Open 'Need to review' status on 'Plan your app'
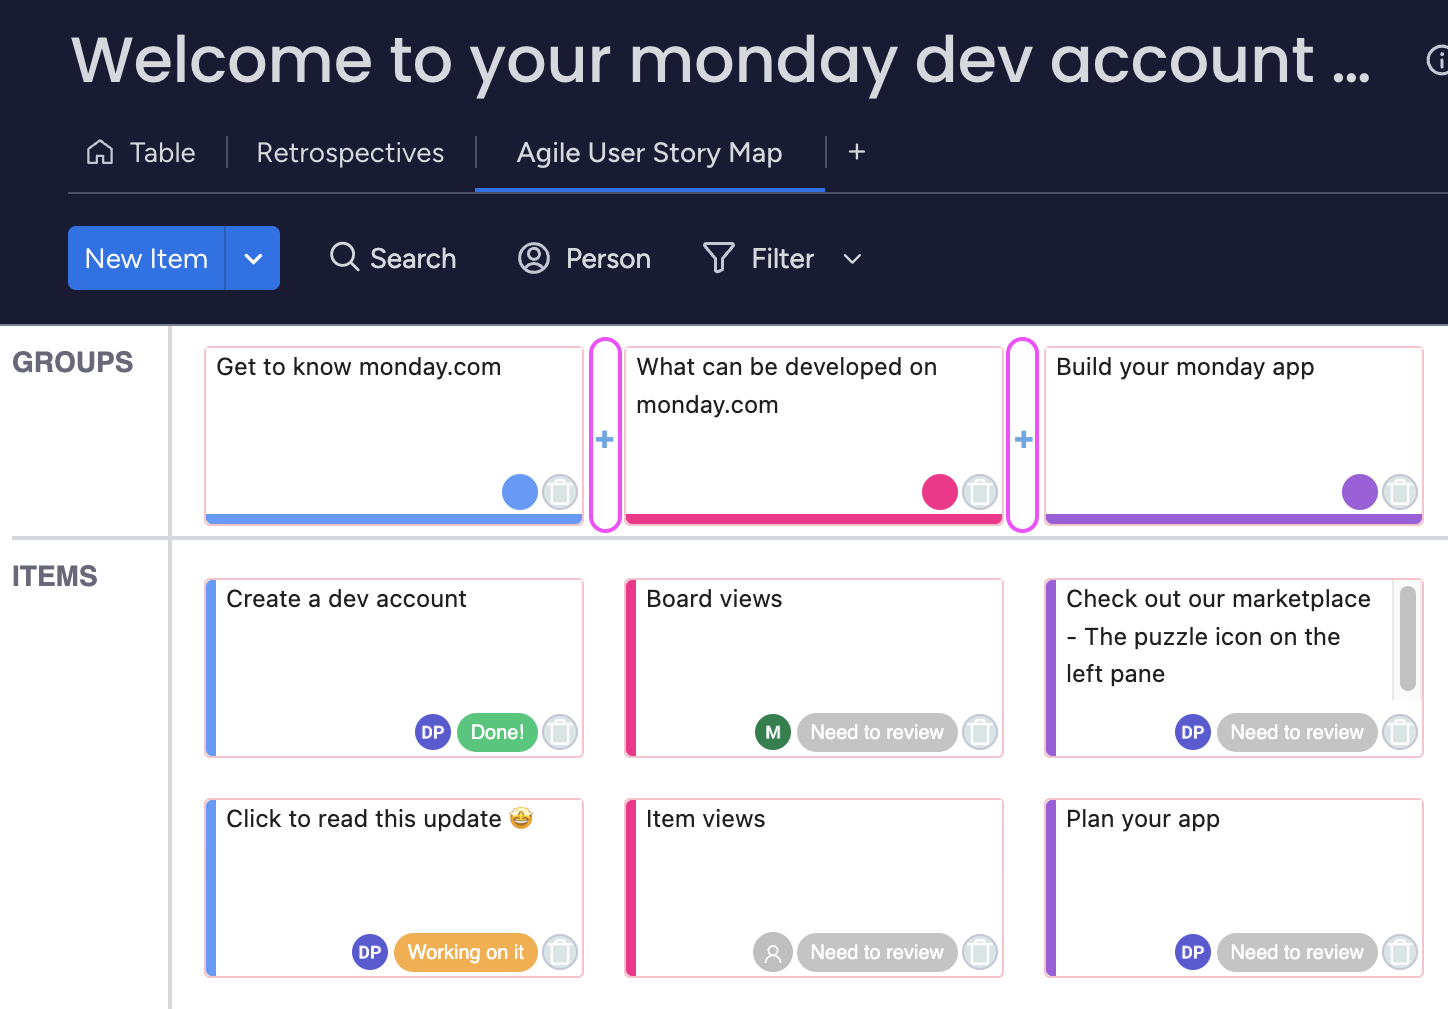 pos(1297,952)
